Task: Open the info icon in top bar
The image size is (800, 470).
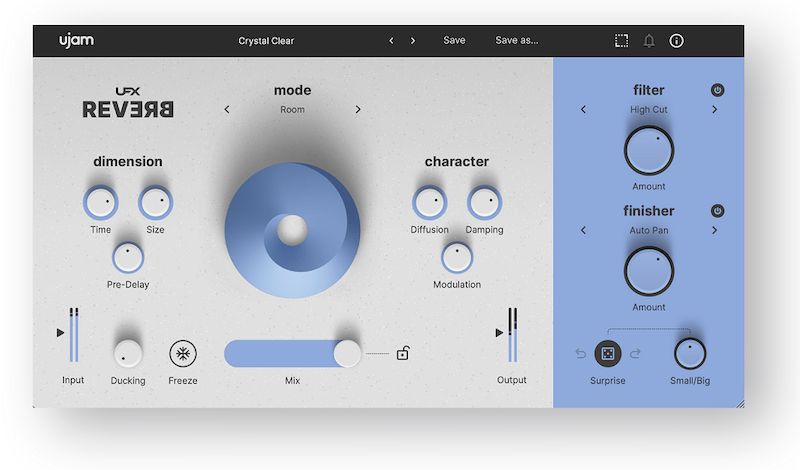Action: pos(677,41)
